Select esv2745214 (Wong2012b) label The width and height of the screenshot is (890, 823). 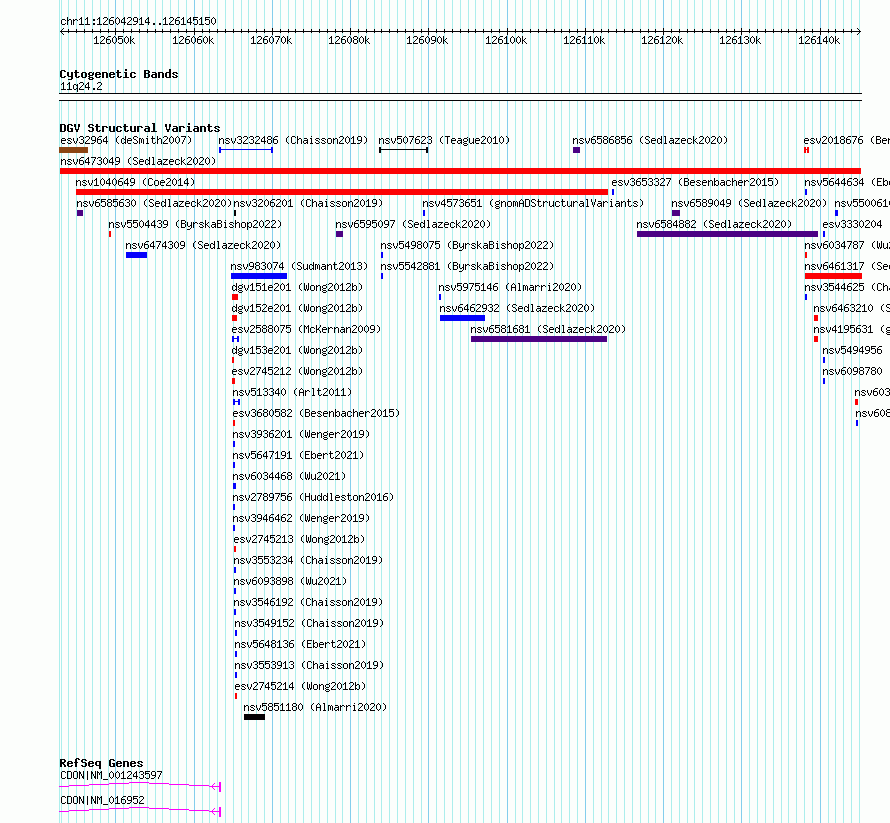300,686
